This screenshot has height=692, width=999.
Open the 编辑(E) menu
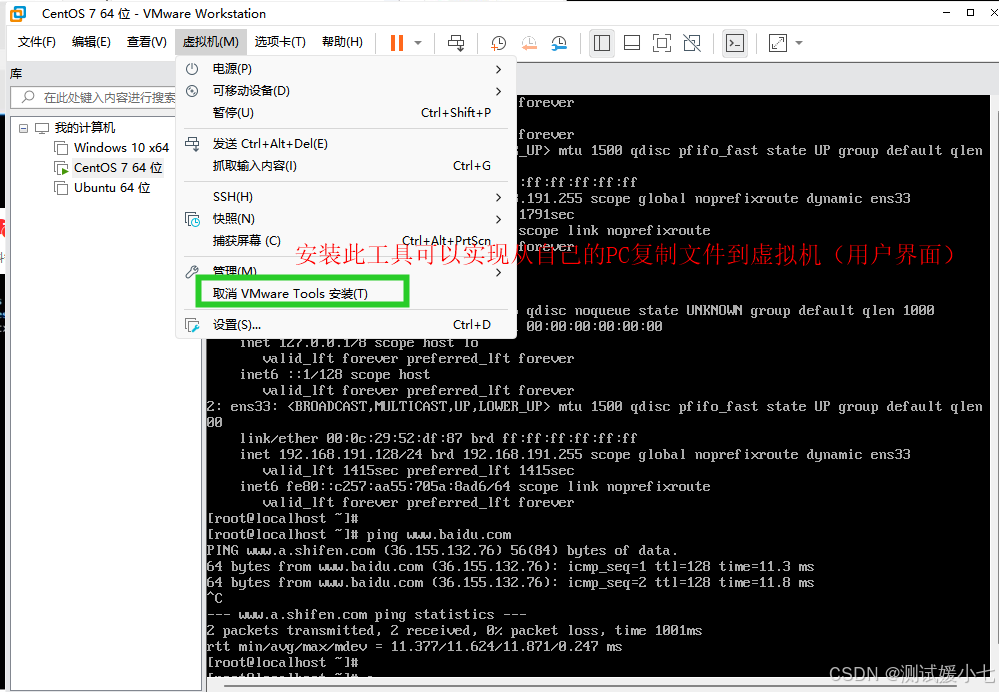tap(91, 42)
